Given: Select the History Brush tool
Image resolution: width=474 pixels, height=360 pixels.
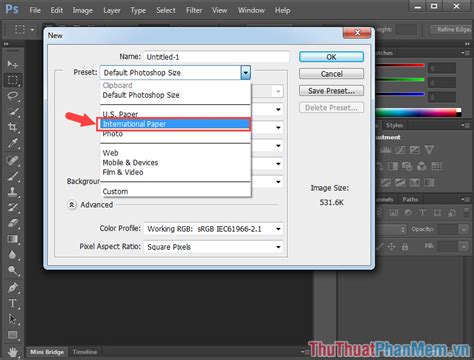Looking at the screenshot, I should click(x=13, y=207).
